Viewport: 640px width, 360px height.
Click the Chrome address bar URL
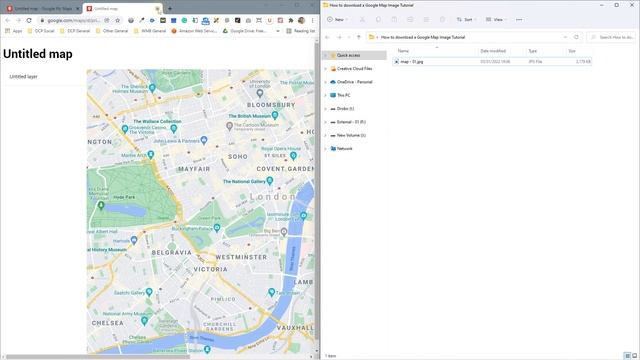73,20
